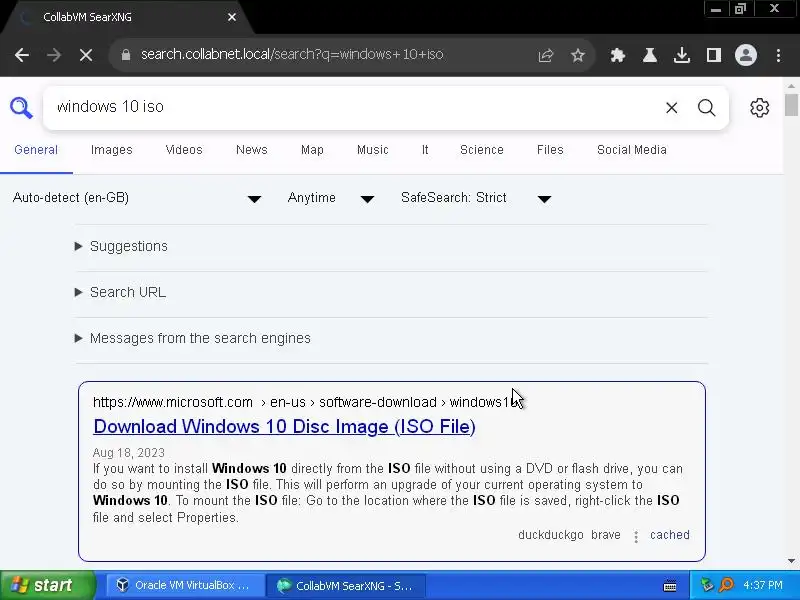Switch to the News tab

252,150
